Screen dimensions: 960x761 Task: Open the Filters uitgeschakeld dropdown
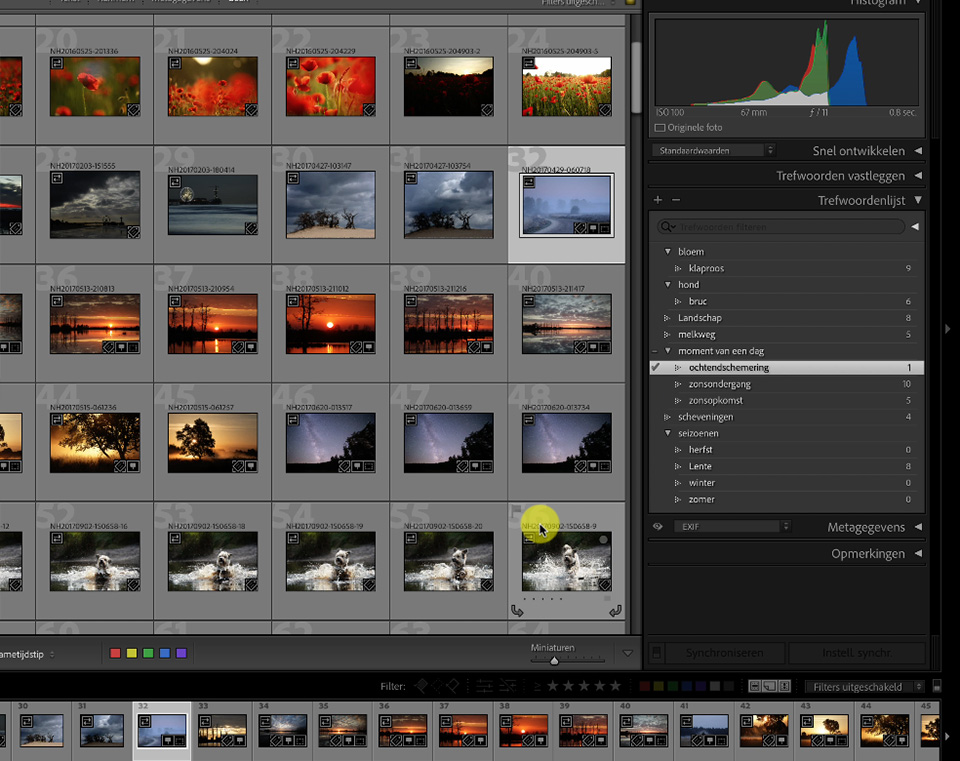click(864, 687)
